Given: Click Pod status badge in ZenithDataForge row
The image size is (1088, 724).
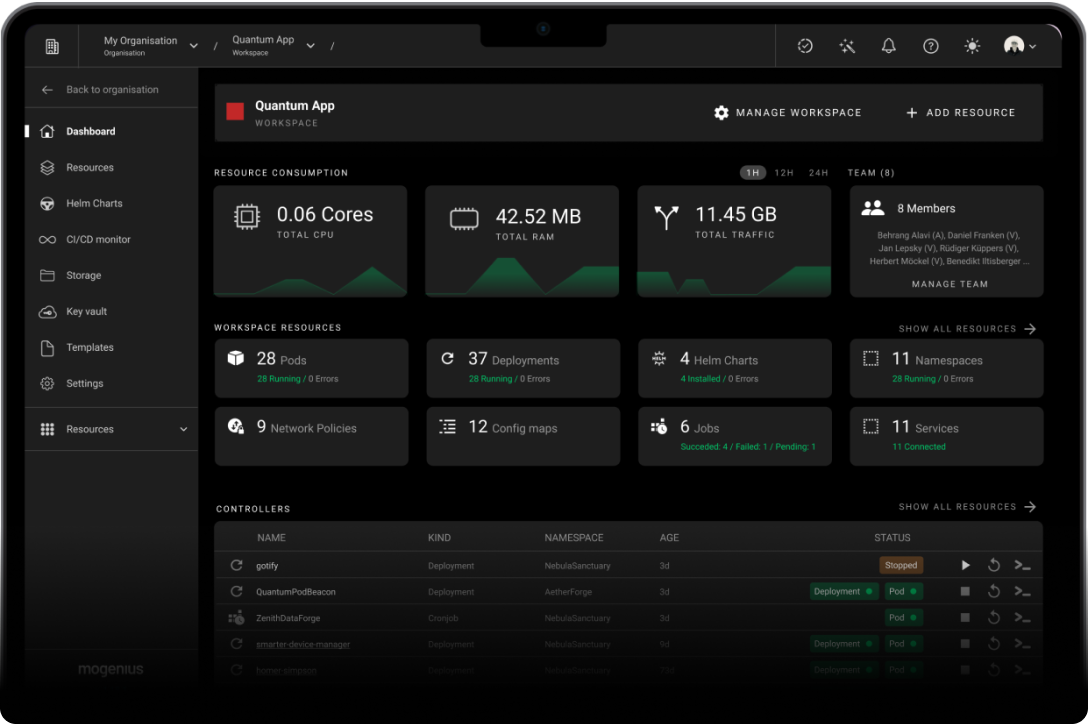Looking at the screenshot, I should pyautogui.click(x=903, y=617).
